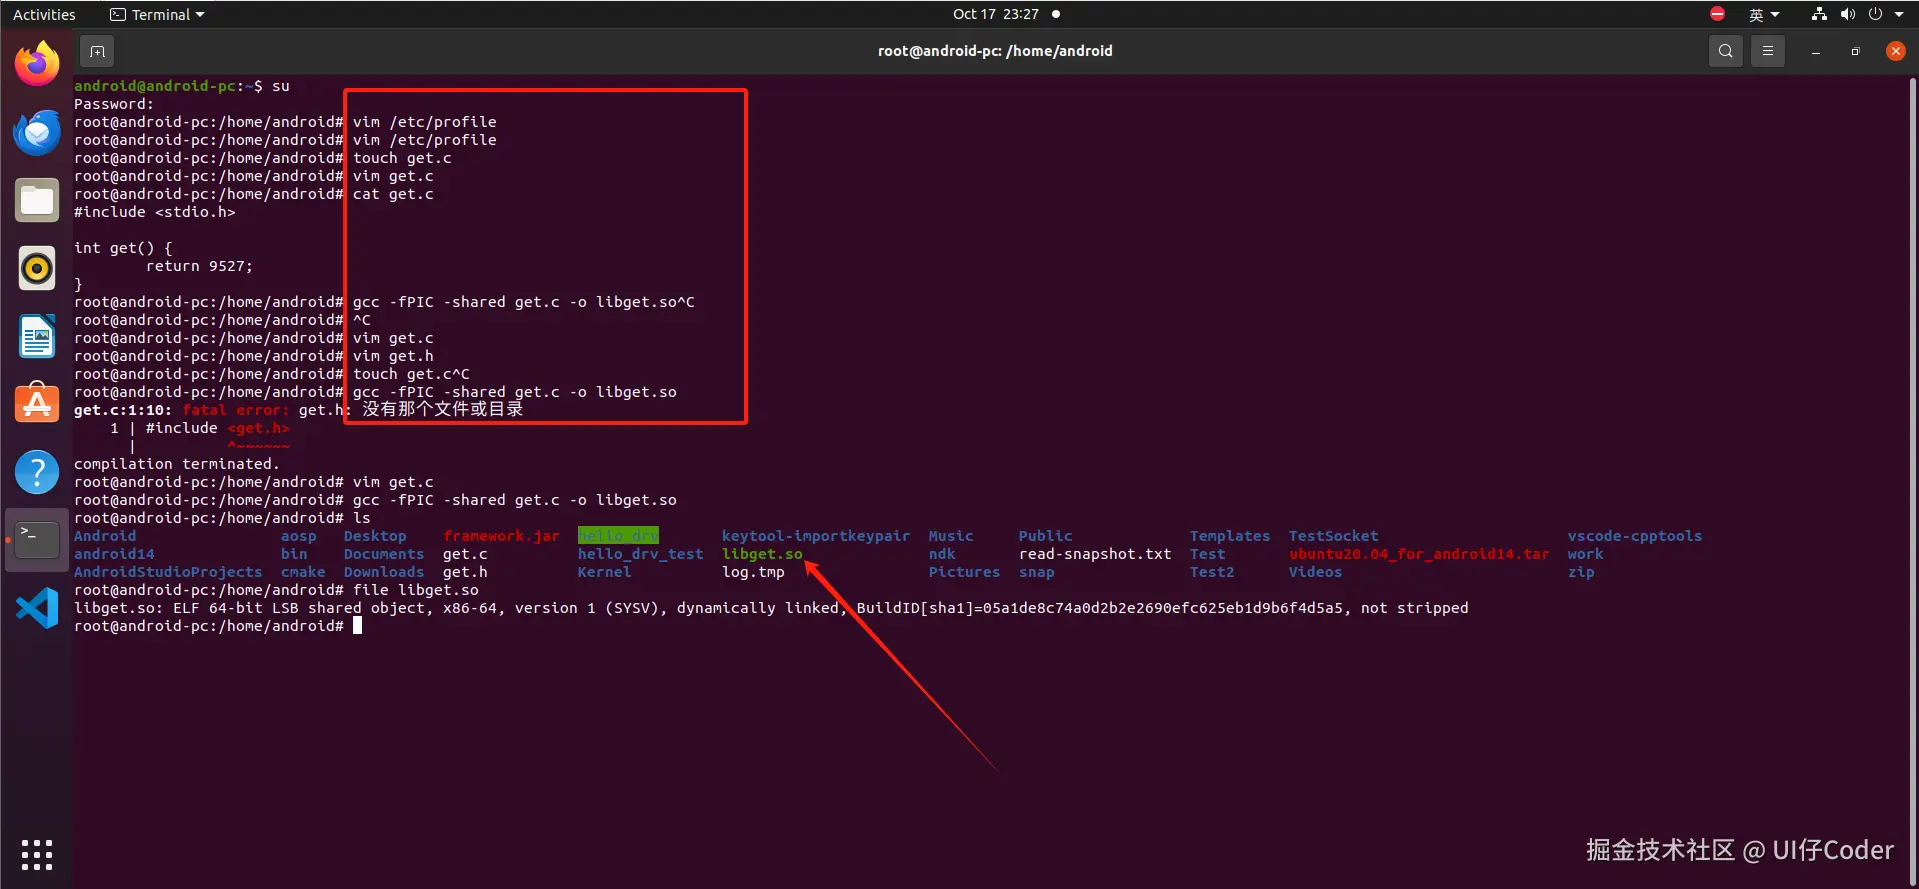Click framework.jar in the listing

(501, 536)
